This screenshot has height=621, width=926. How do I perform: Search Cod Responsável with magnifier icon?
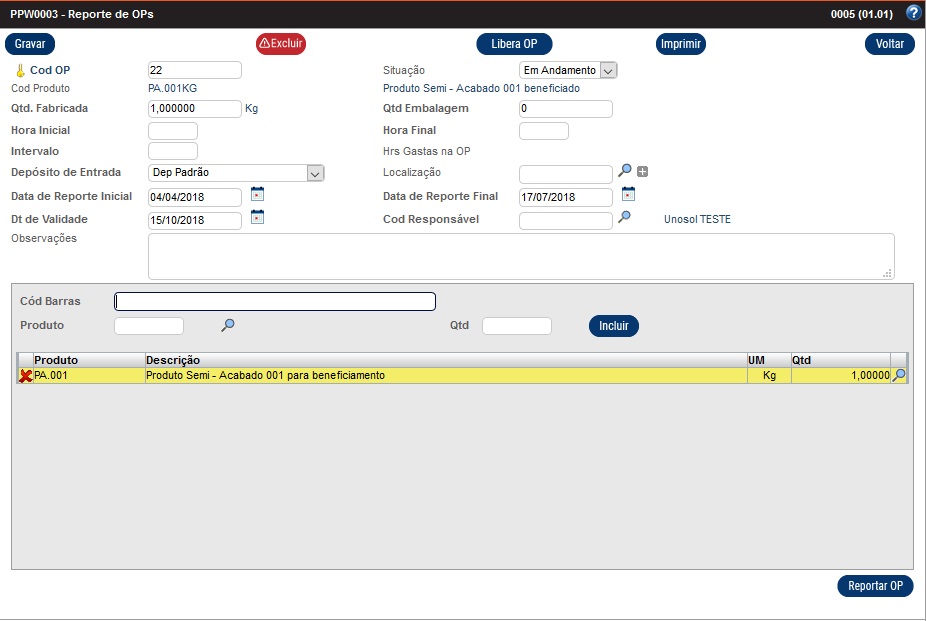point(624,218)
